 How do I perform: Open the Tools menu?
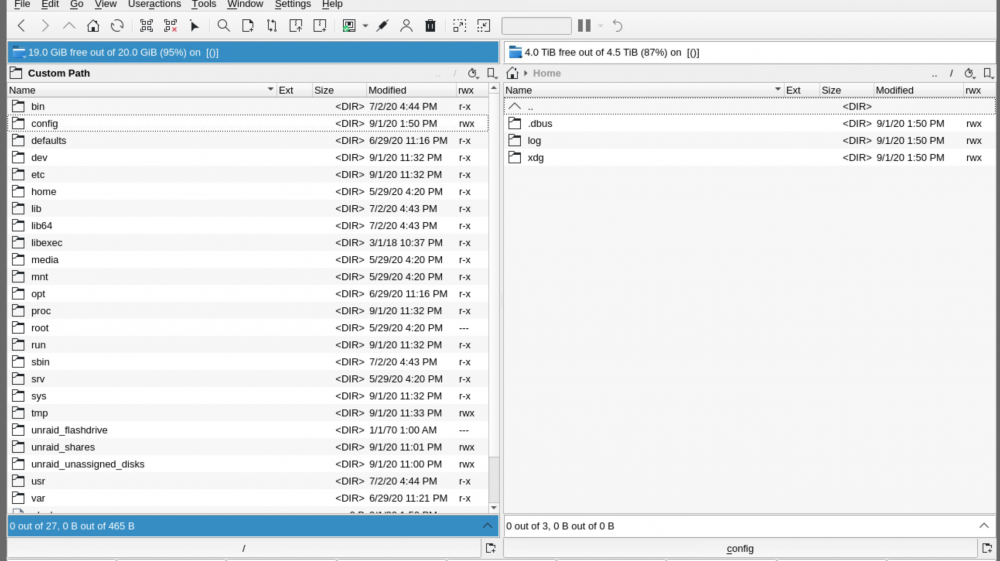[204, 4]
